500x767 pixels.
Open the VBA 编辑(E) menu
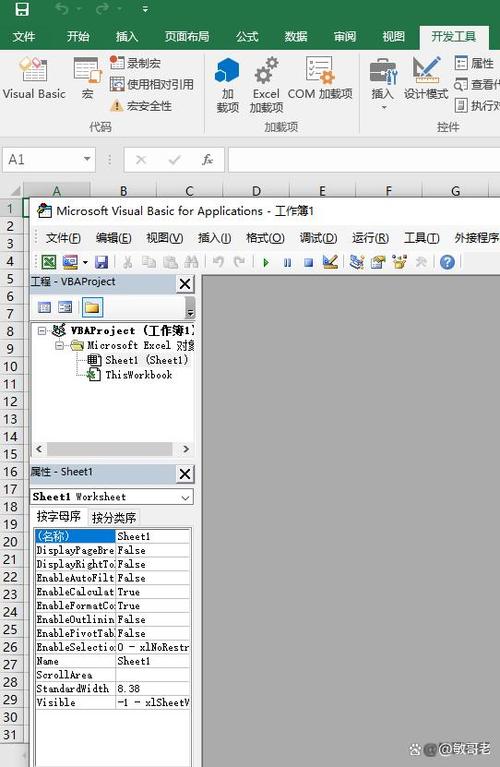pyautogui.click(x=114, y=238)
